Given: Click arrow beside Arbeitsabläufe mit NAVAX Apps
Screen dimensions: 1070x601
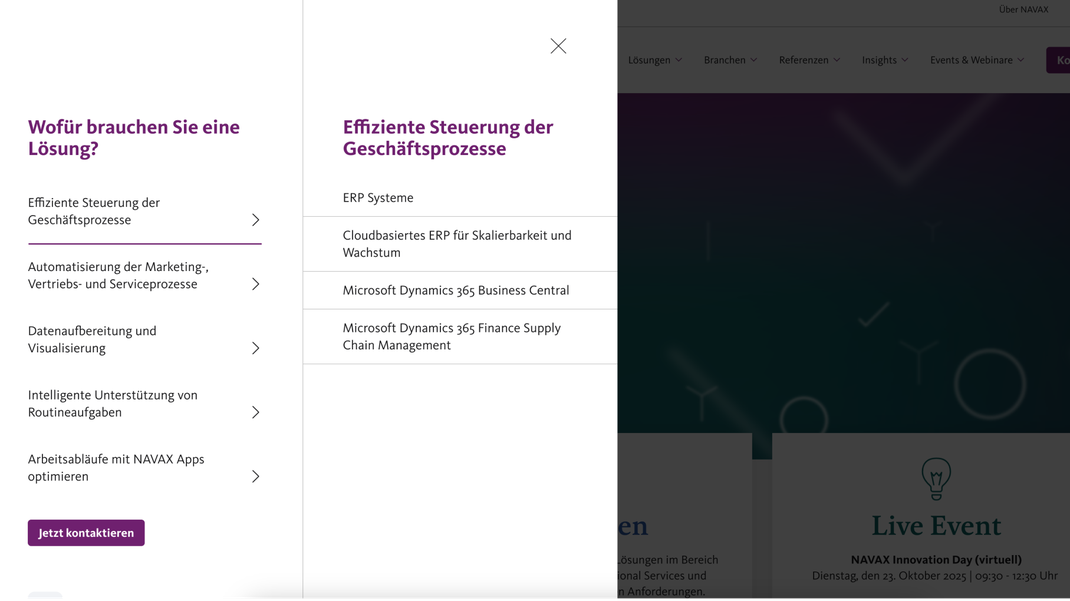Looking at the screenshot, I should tap(255, 477).
